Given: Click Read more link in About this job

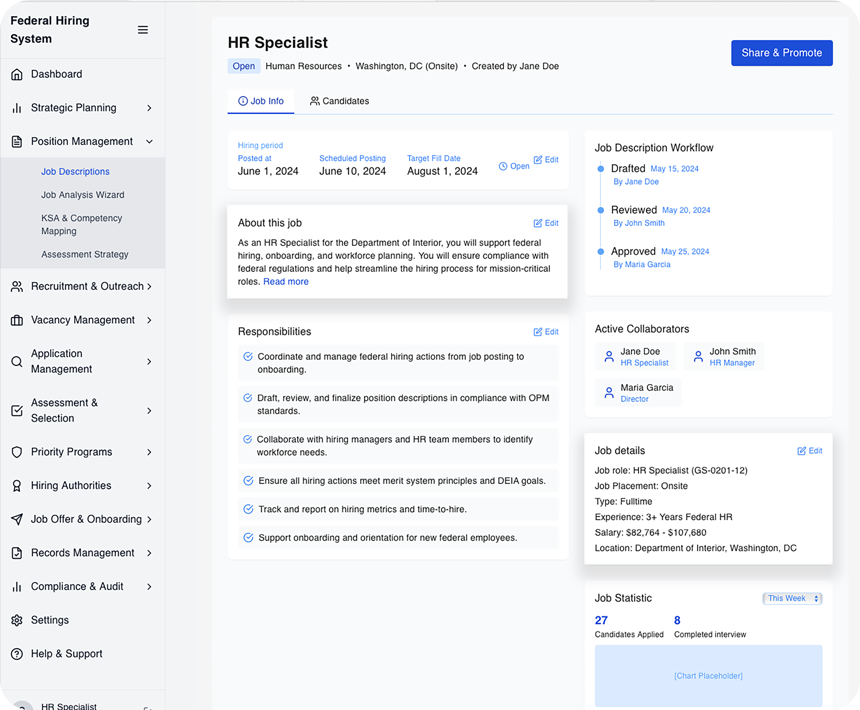Looking at the screenshot, I should tap(286, 282).
